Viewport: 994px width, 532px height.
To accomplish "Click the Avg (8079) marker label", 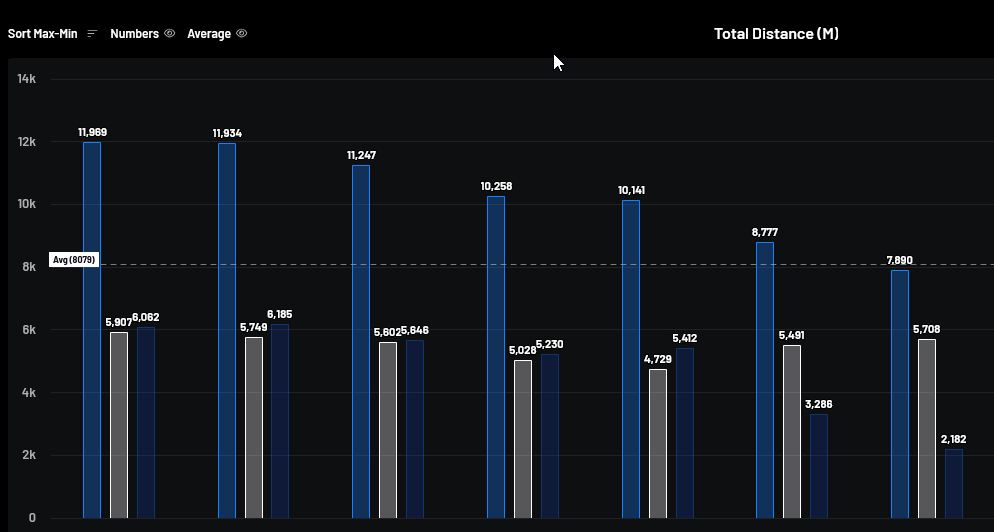I will (x=74, y=259).
